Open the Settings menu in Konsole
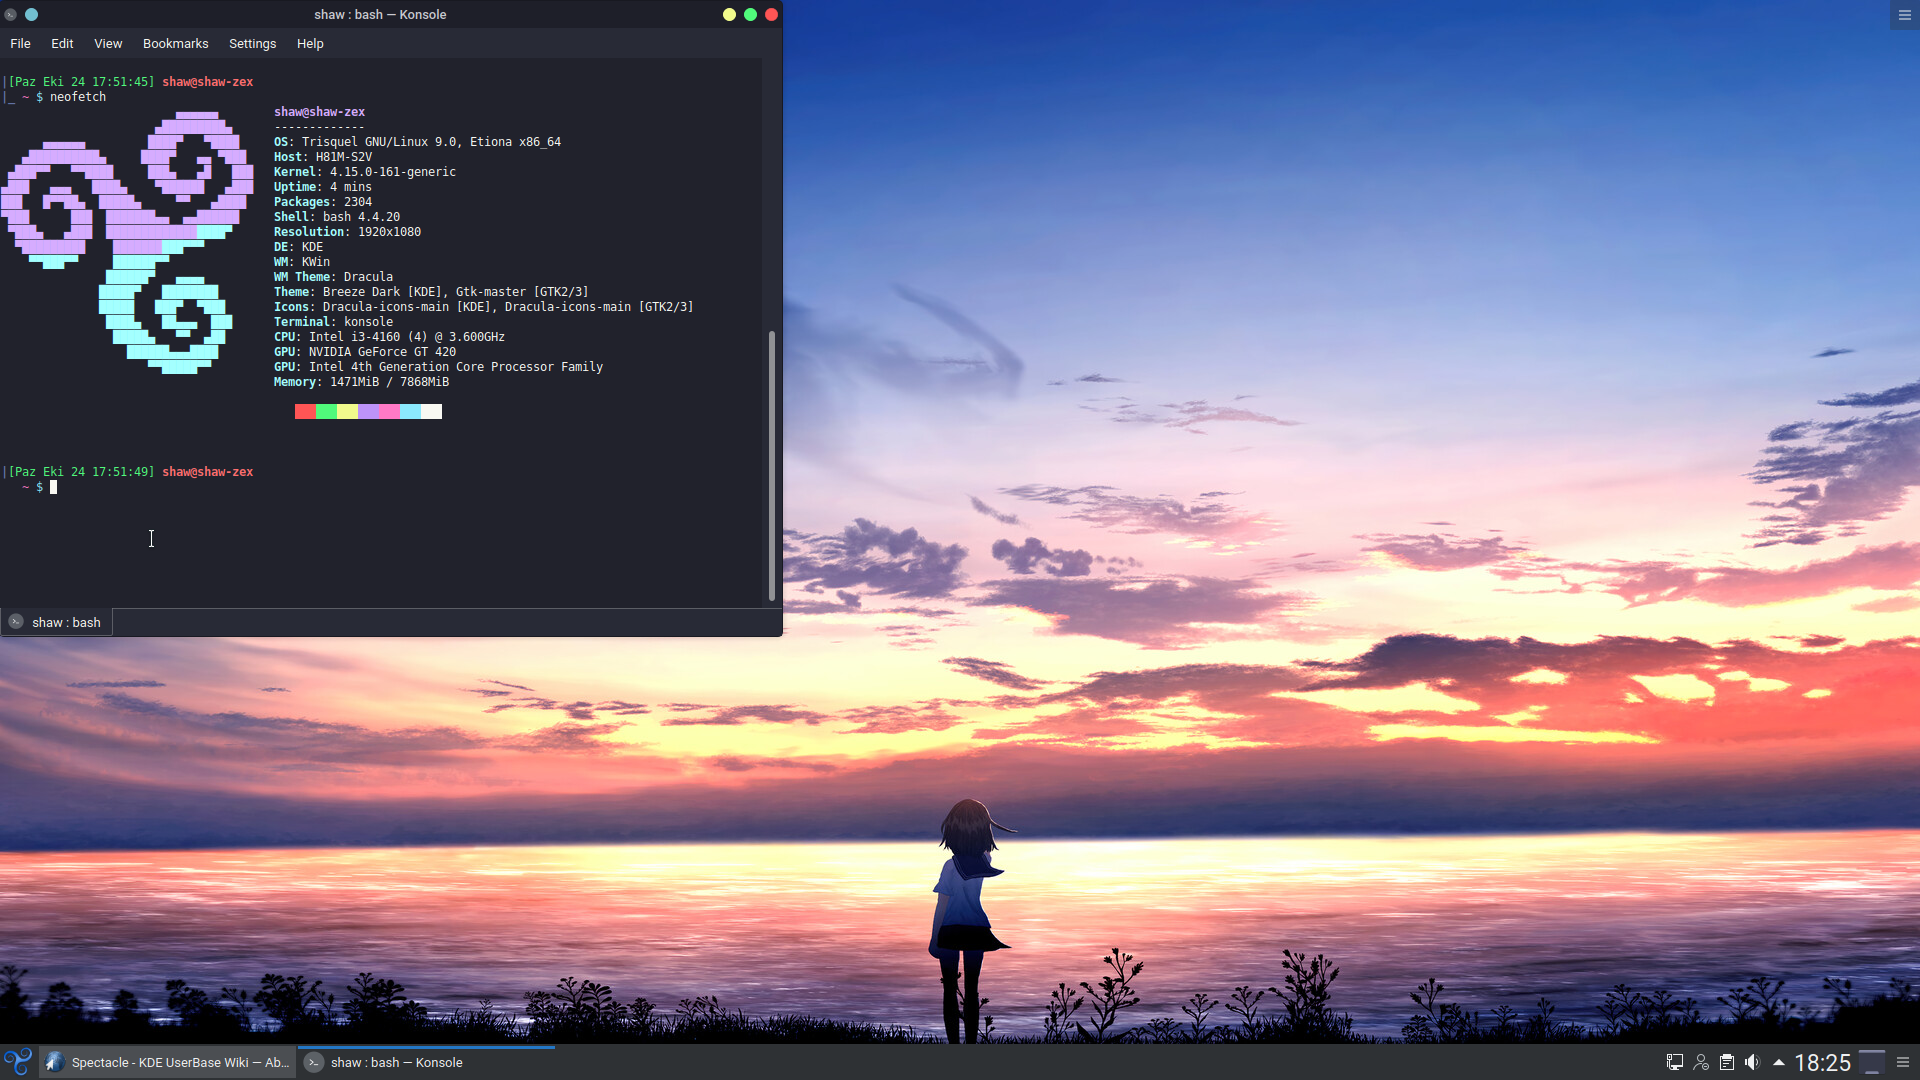 pos(252,44)
